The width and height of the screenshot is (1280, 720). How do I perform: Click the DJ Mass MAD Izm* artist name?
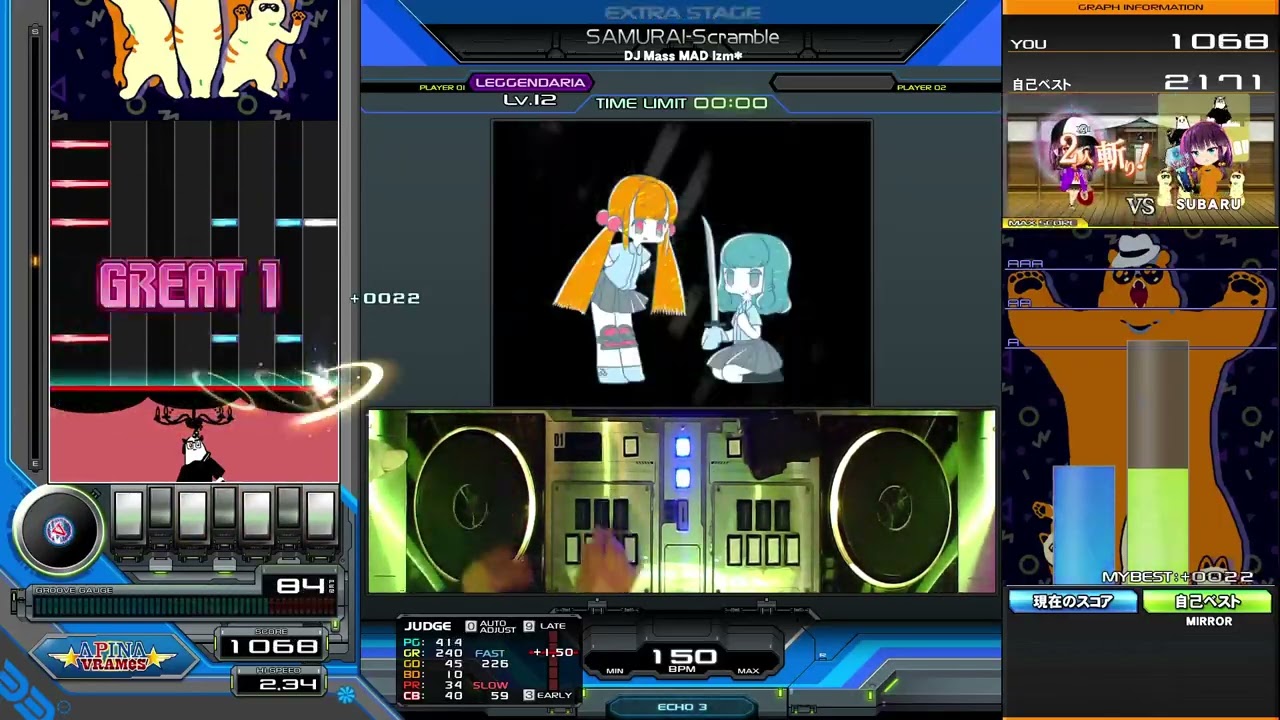click(x=682, y=55)
